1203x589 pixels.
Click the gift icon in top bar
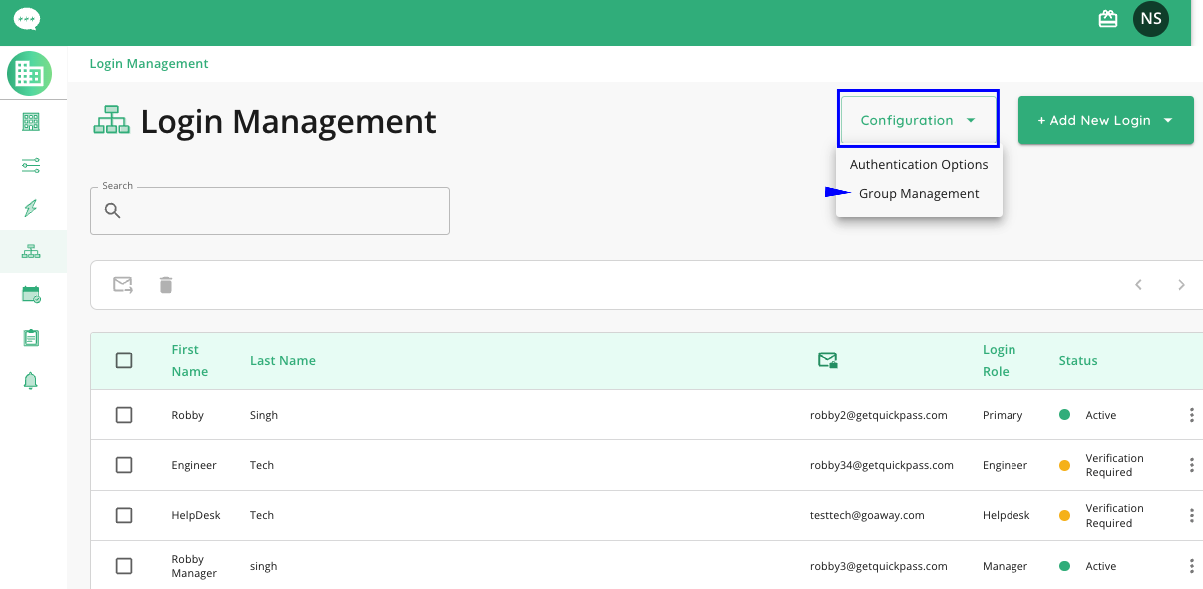1107,19
